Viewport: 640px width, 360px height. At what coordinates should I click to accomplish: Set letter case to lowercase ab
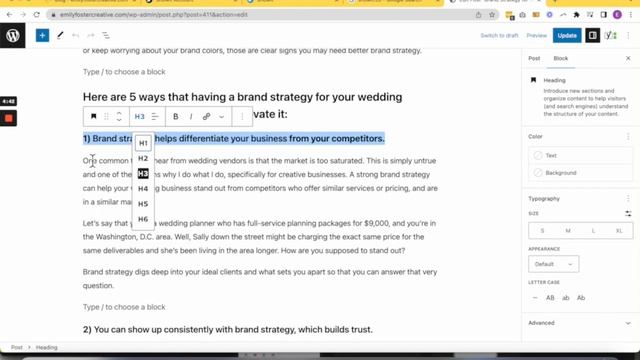click(x=566, y=298)
